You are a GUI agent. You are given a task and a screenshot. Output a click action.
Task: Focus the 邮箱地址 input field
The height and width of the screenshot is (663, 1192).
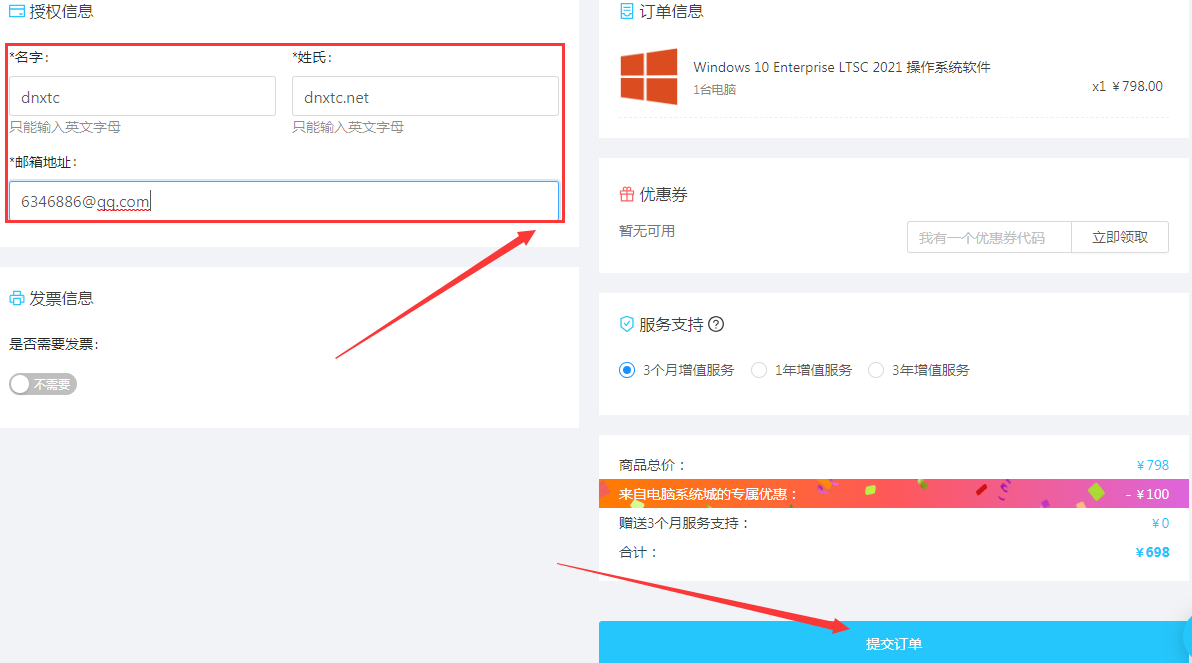pyautogui.click(x=284, y=201)
